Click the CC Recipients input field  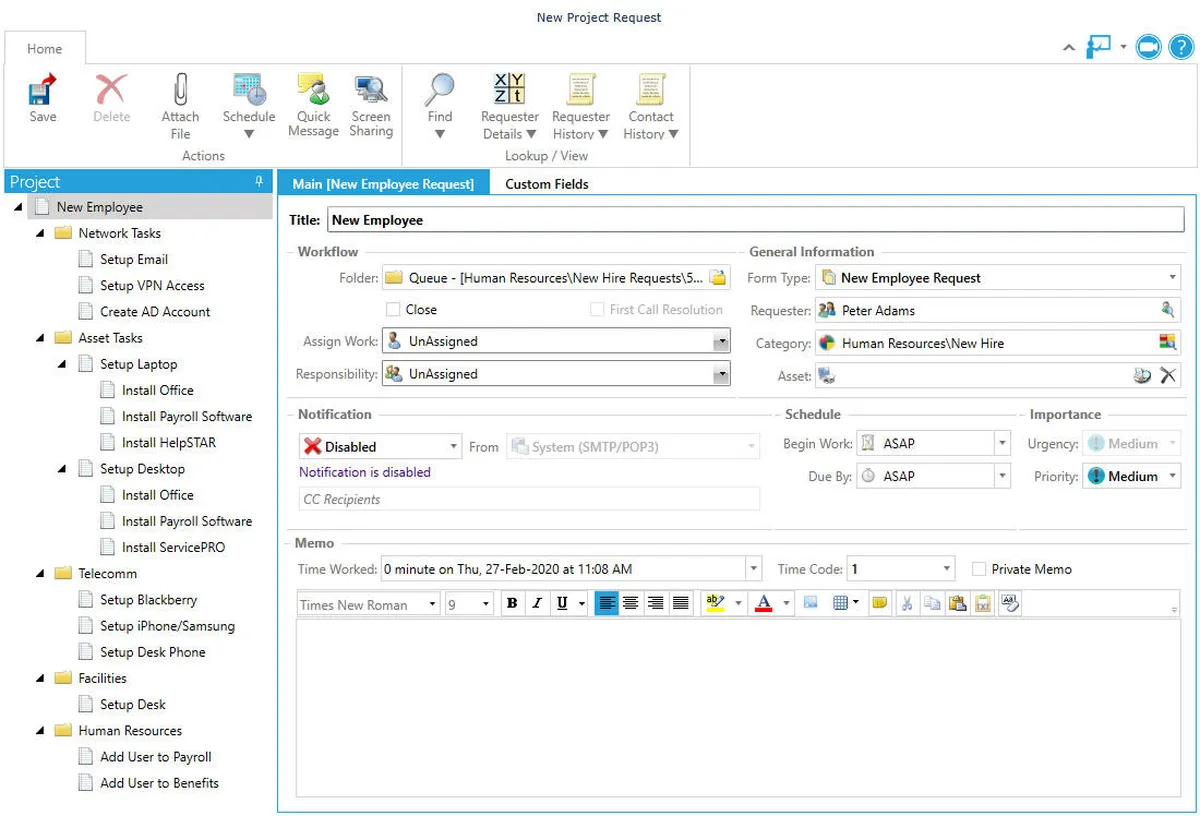pos(529,499)
